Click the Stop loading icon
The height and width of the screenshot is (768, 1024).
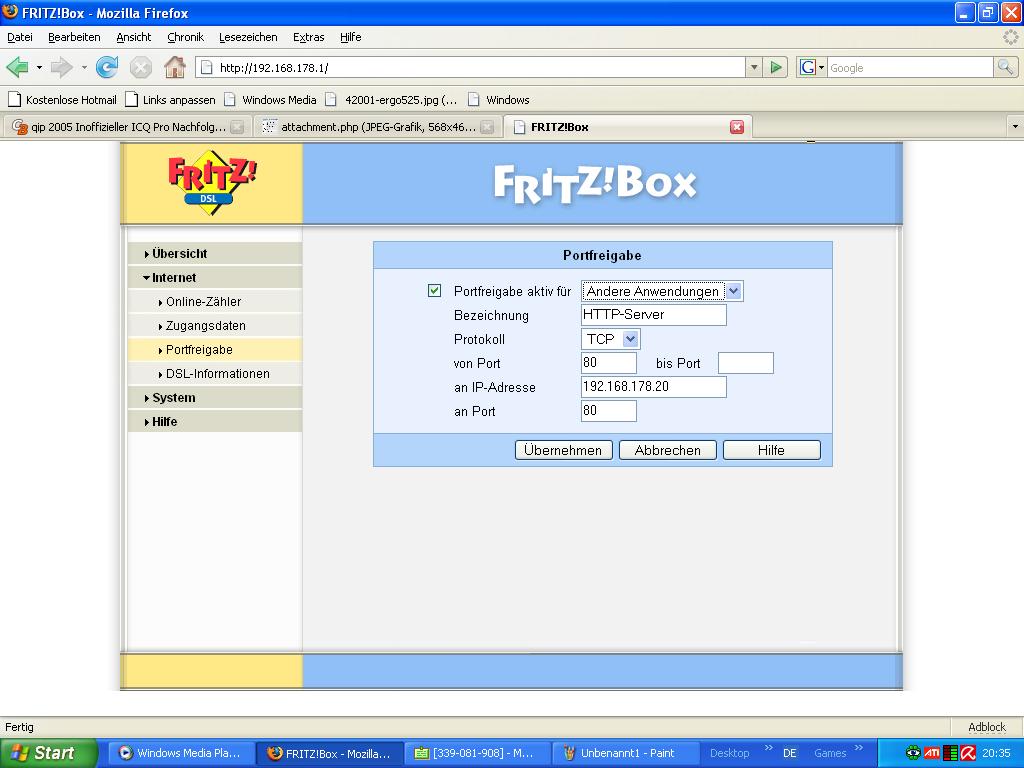(140, 67)
